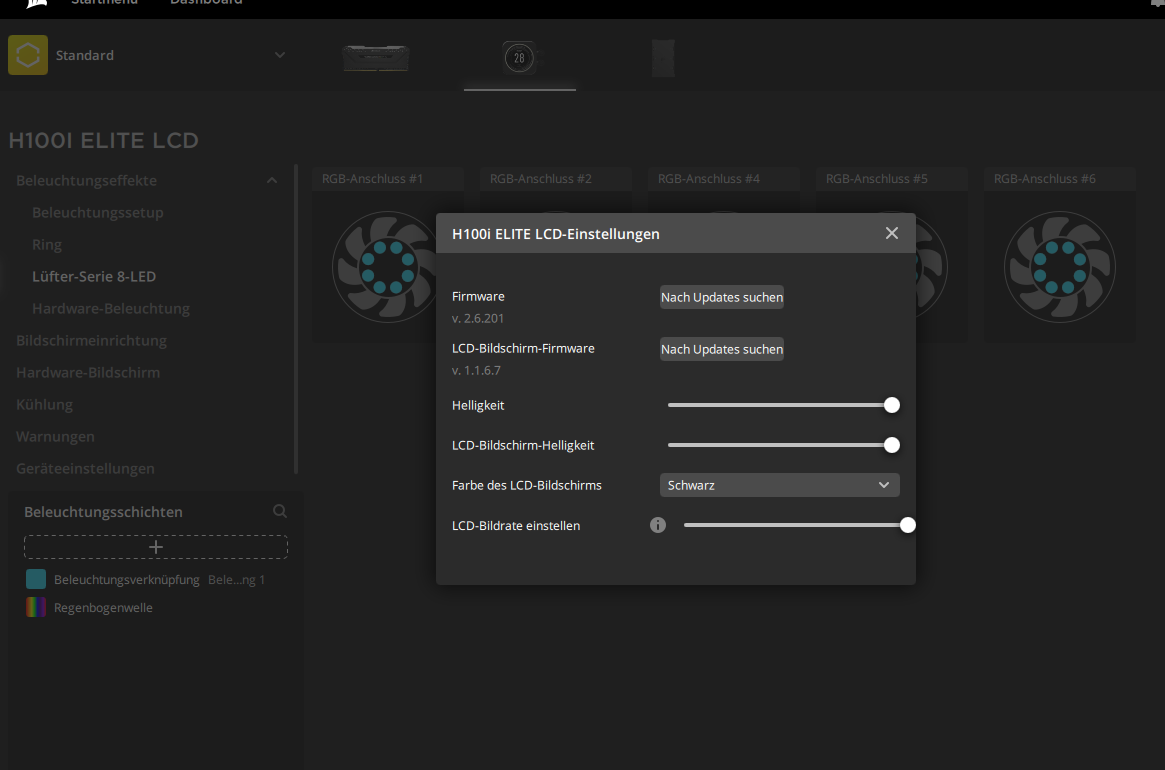
Task: Open Hardware-Bildschirm menu item
Action: [88, 372]
